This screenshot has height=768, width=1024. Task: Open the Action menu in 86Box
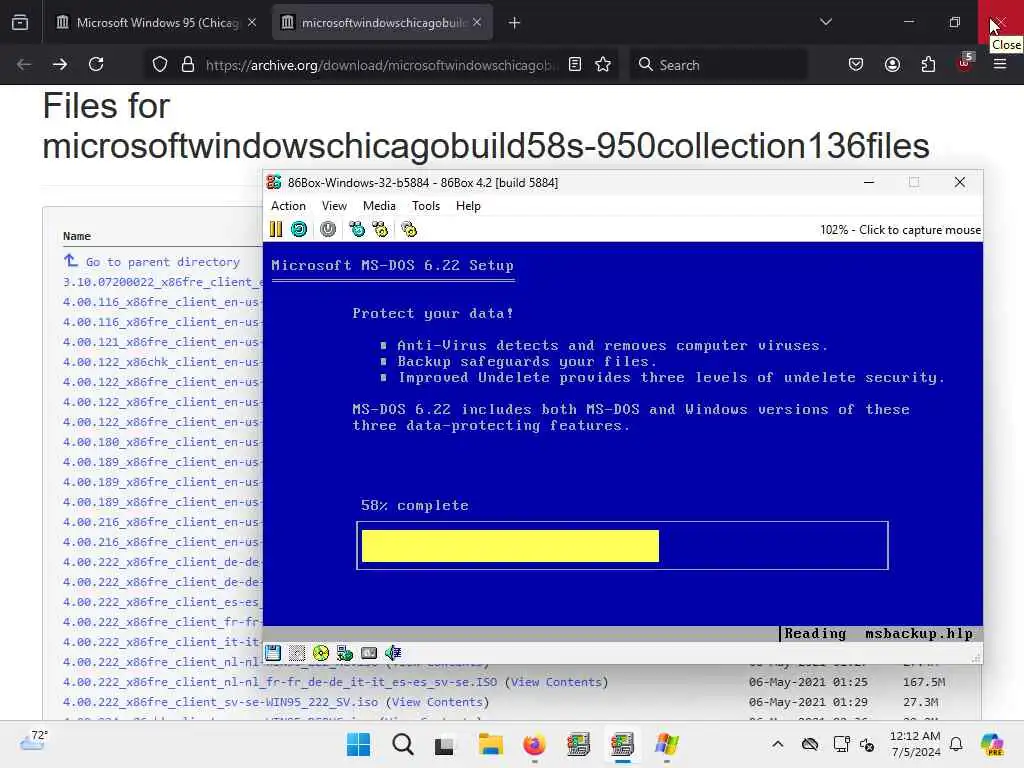pos(288,206)
